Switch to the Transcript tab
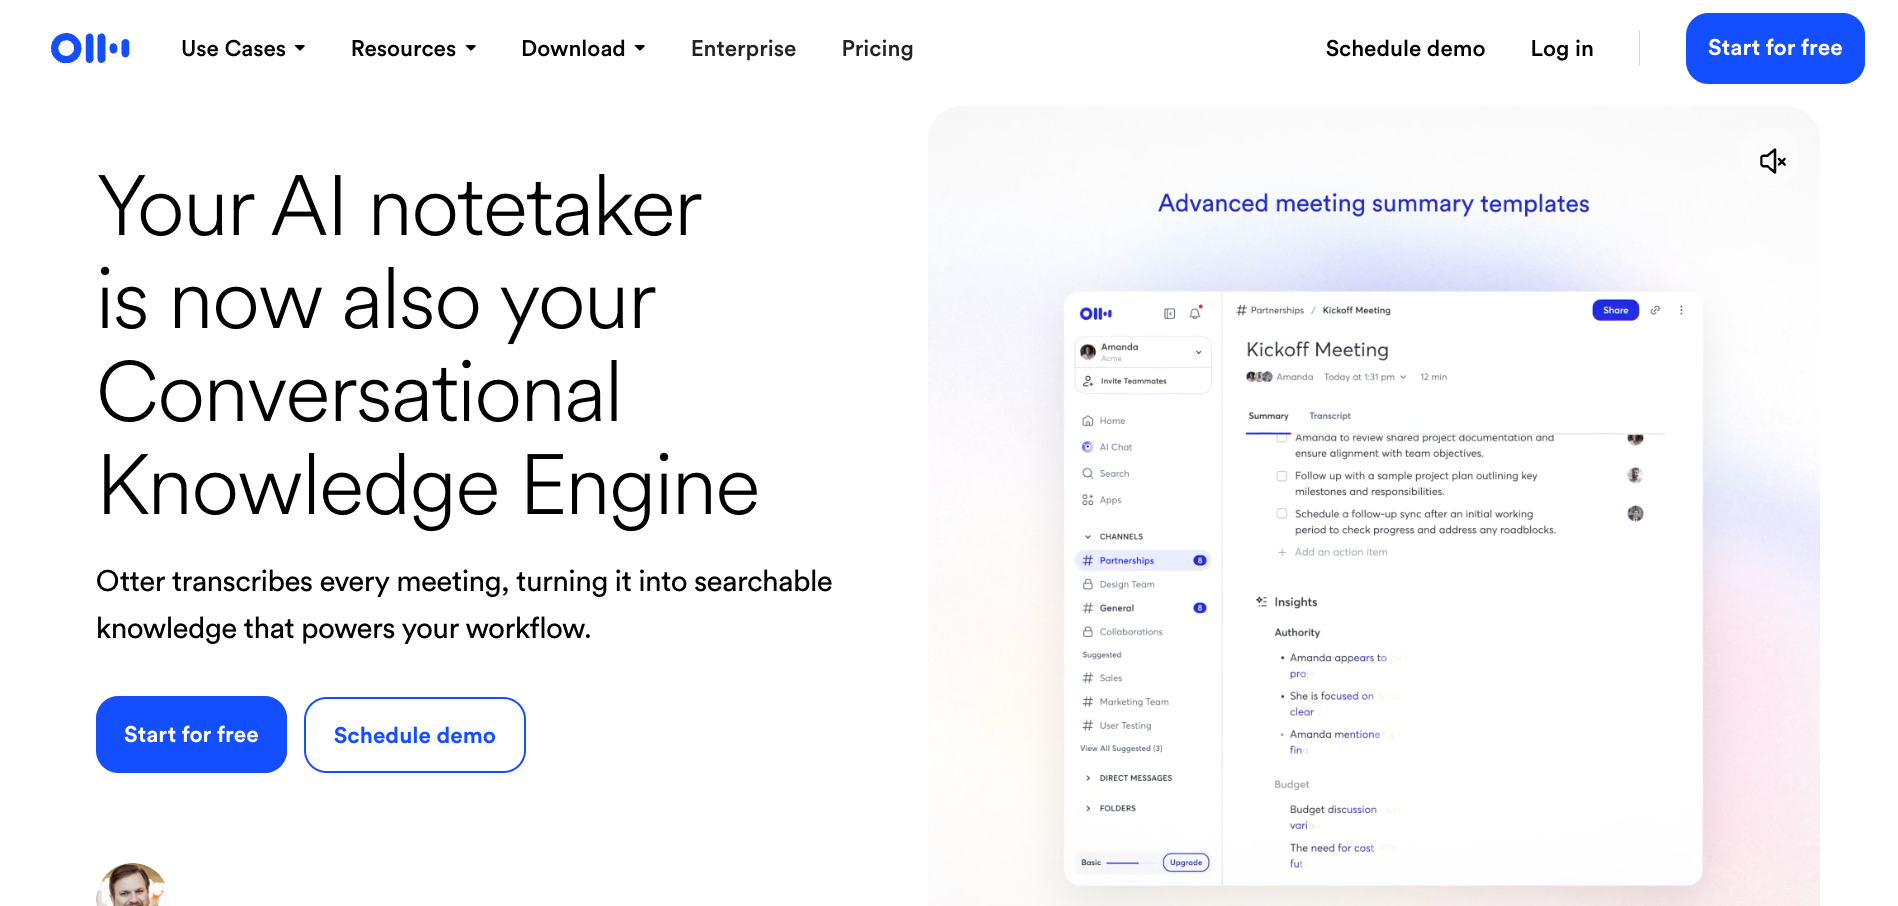The width and height of the screenshot is (1898, 906). [1330, 416]
